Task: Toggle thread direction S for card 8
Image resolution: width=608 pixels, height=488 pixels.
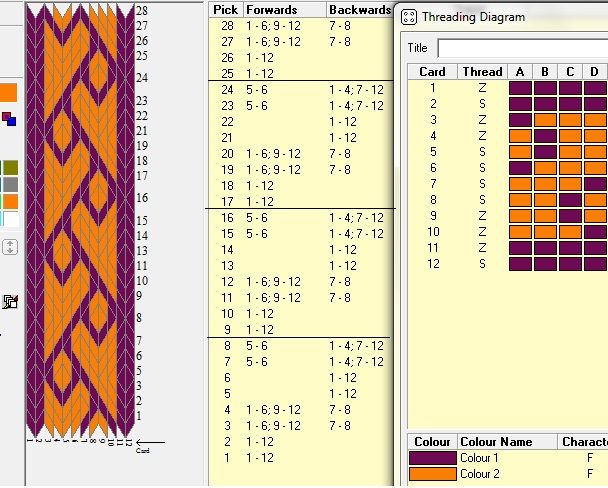Action: 482,200
